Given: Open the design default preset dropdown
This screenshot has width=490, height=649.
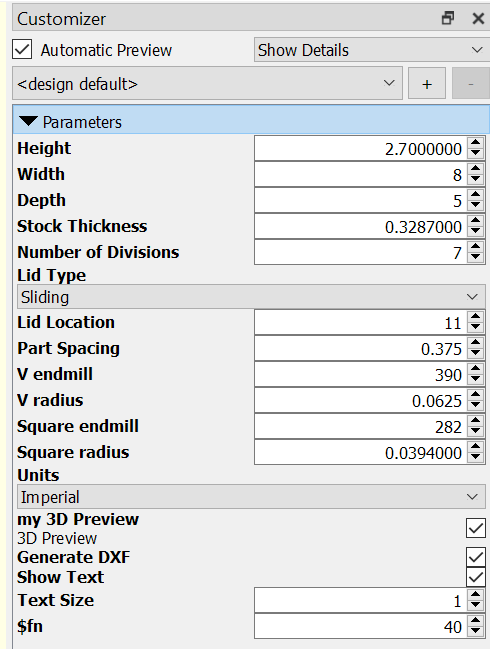Looking at the screenshot, I should pyautogui.click(x=207, y=84).
